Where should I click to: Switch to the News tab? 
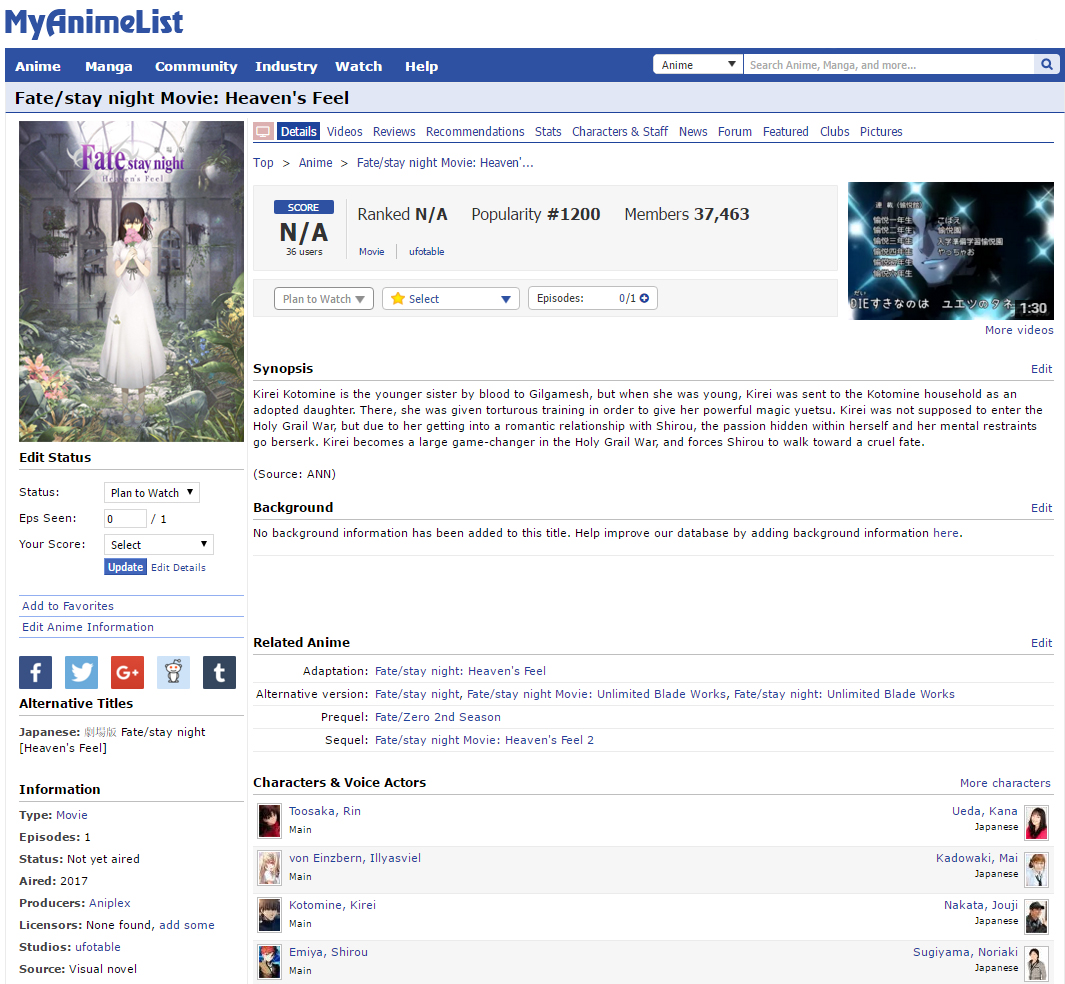click(x=693, y=132)
